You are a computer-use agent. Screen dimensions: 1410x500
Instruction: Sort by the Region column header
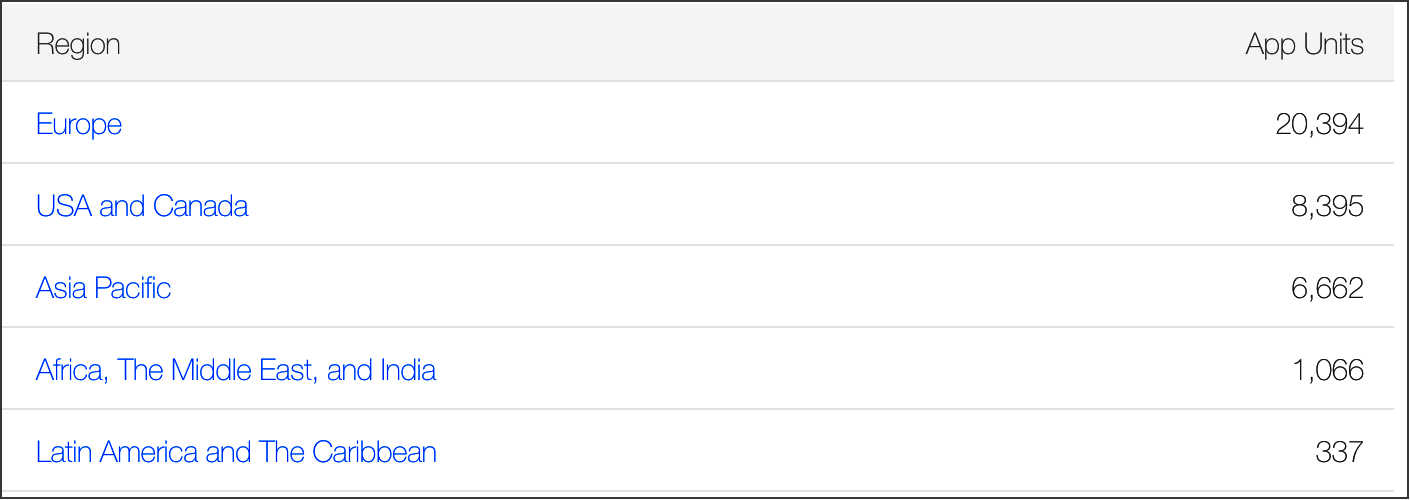pyautogui.click(x=78, y=45)
